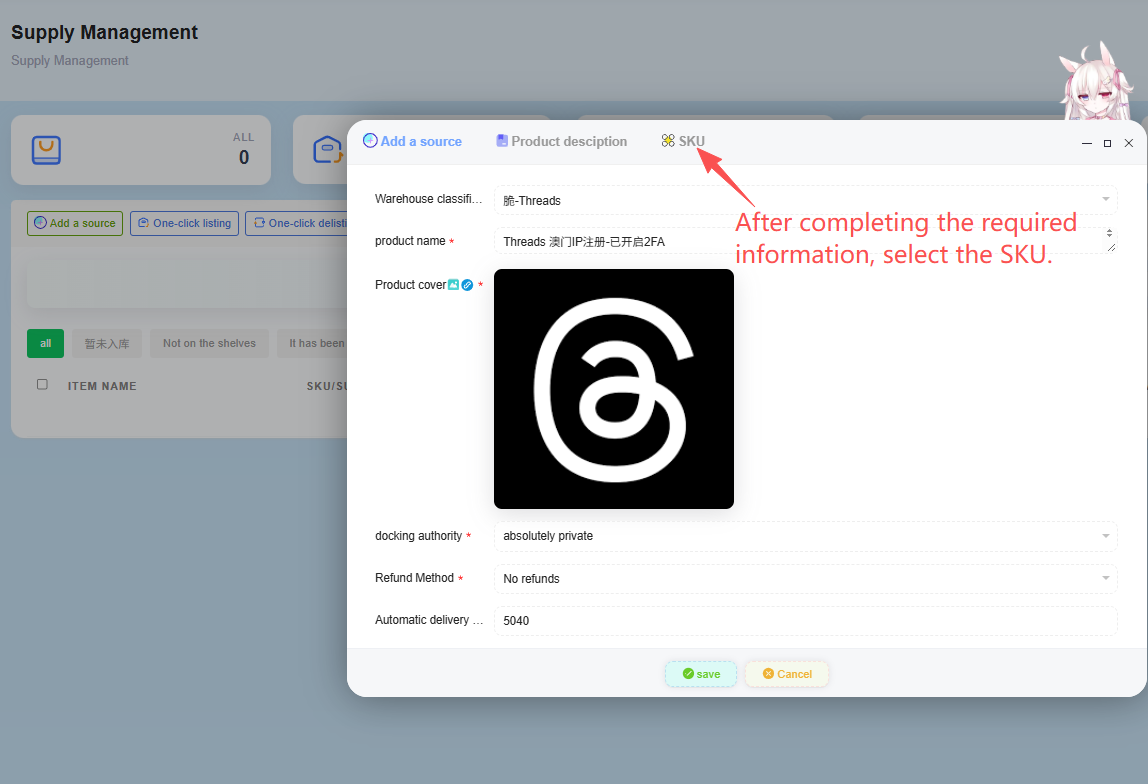This screenshot has height=784, width=1148.
Task: Select the Not on the shelves filter
Action: pos(209,343)
